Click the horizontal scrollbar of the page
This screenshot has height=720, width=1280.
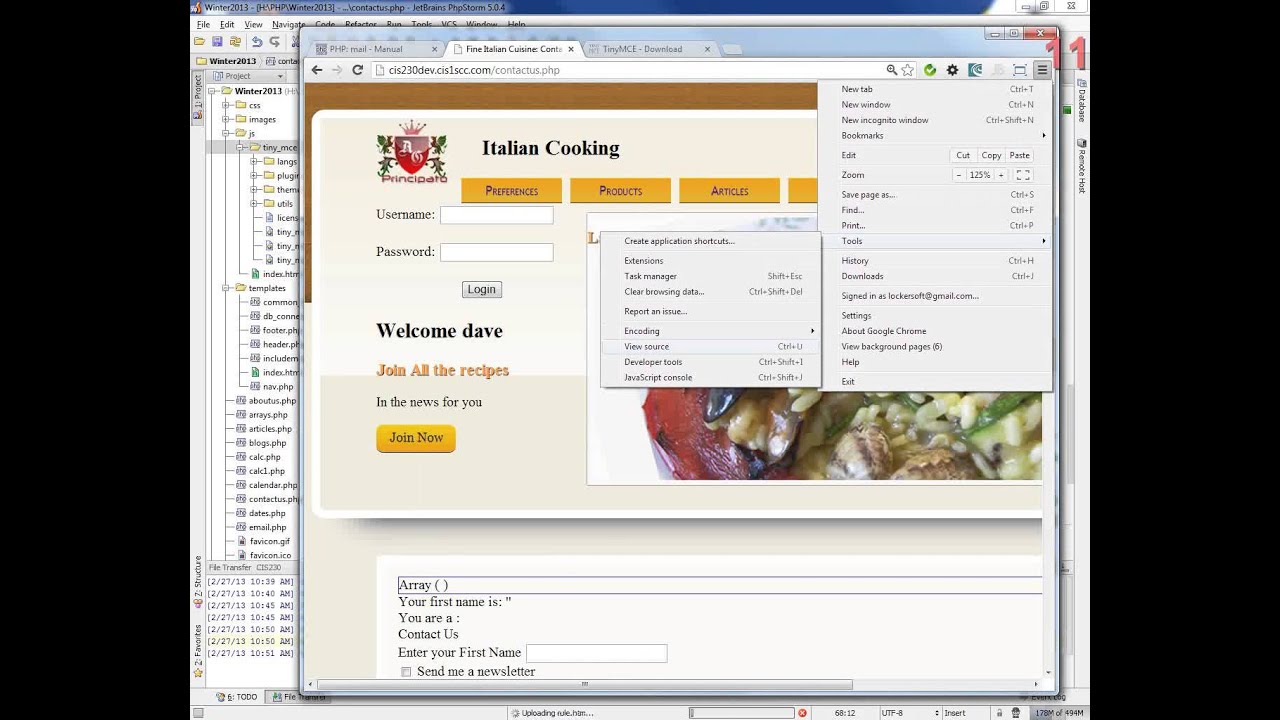(x=585, y=685)
